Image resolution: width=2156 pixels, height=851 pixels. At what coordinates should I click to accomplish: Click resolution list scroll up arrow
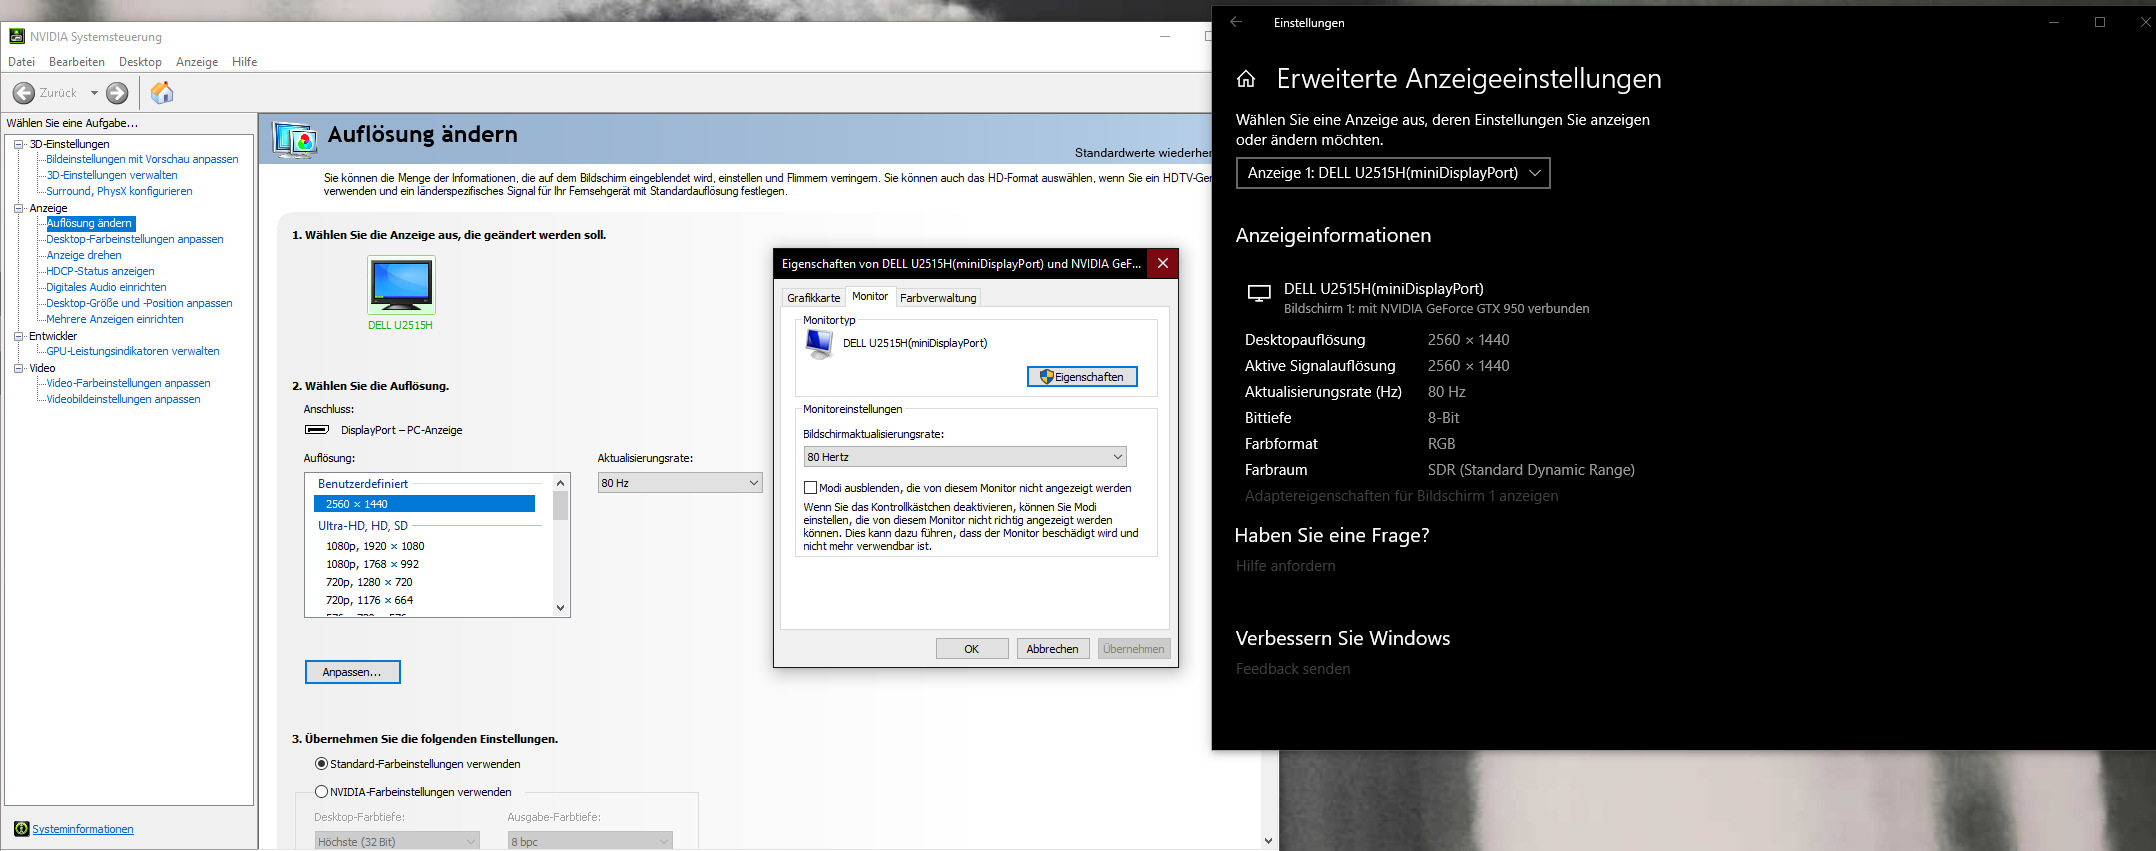point(560,481)
